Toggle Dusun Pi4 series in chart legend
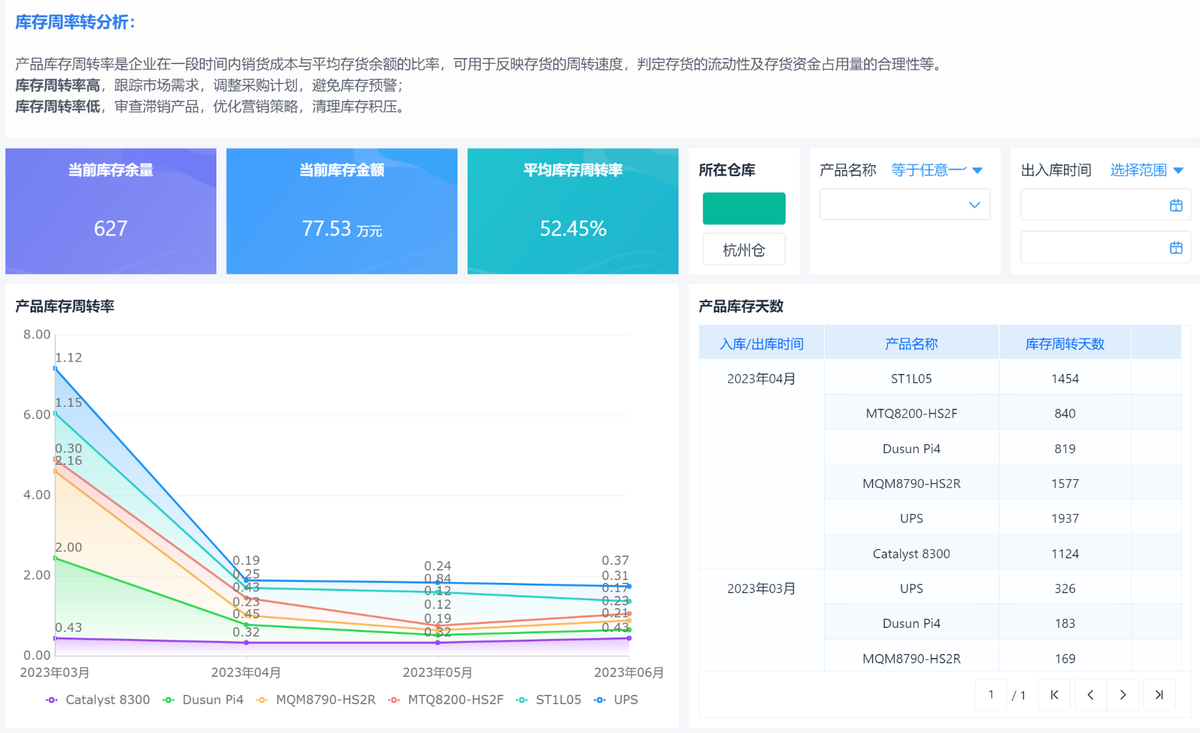Screen dimensions: 1200x733 point(204,700)
